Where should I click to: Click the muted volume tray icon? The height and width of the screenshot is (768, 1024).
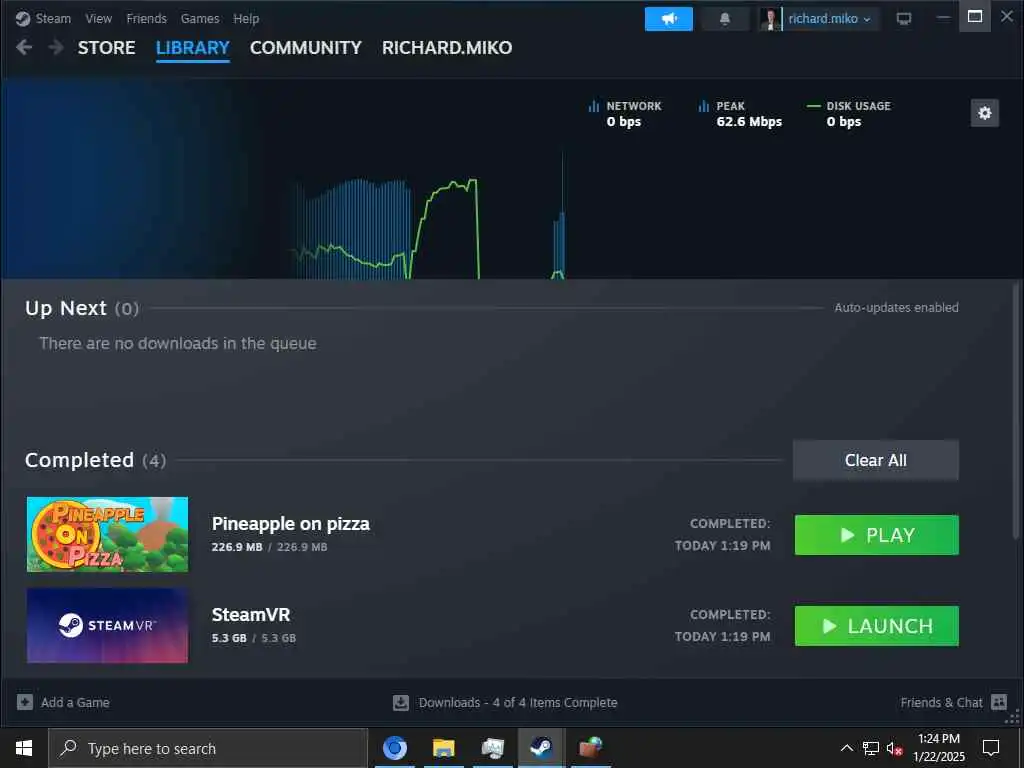[895, 748]
